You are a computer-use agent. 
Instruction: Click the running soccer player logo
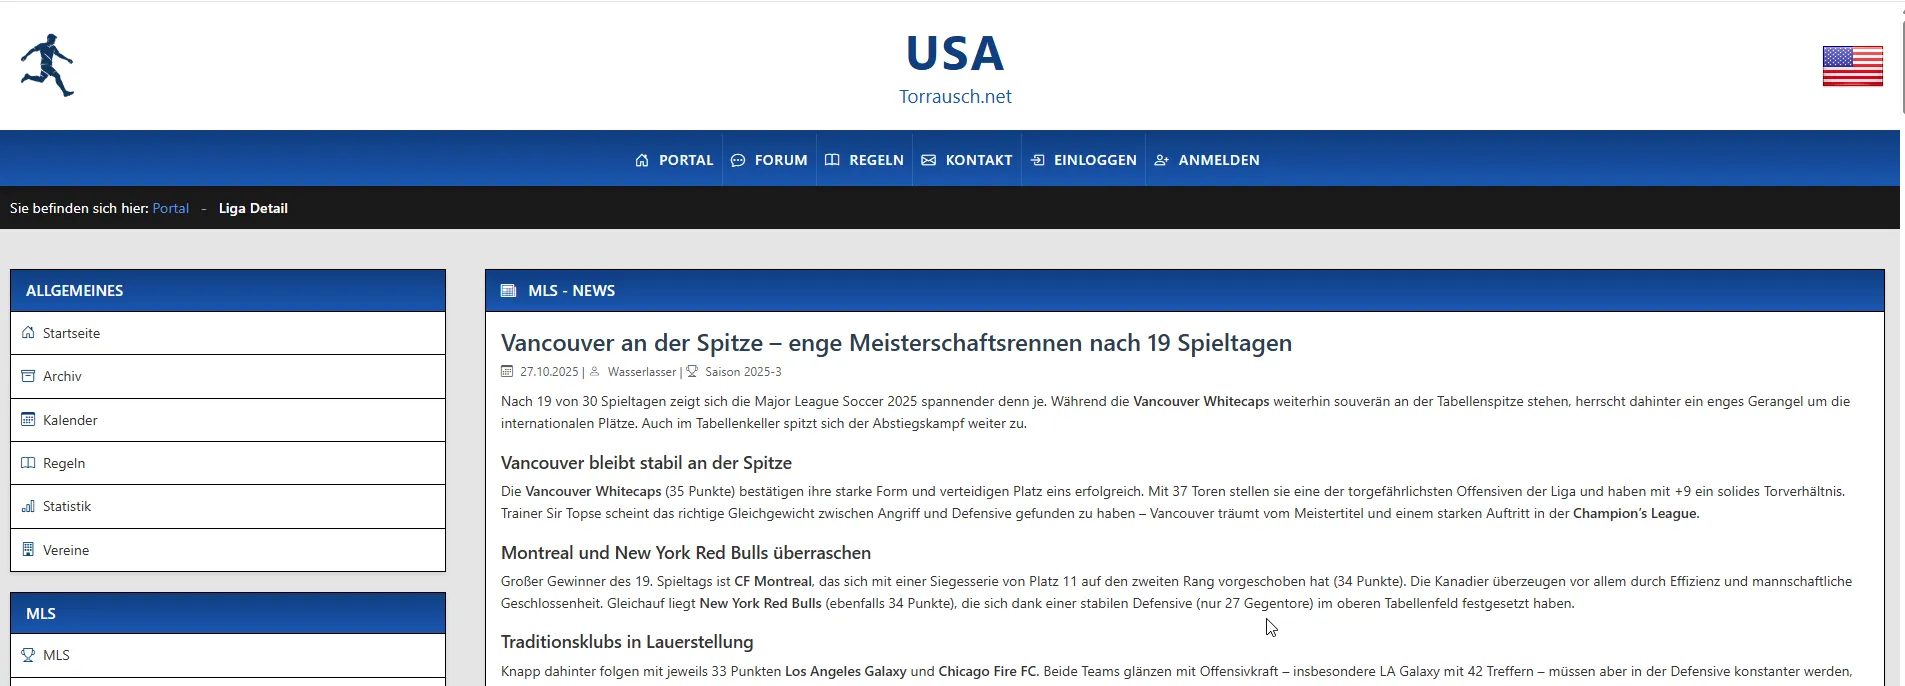pos(47,65)
